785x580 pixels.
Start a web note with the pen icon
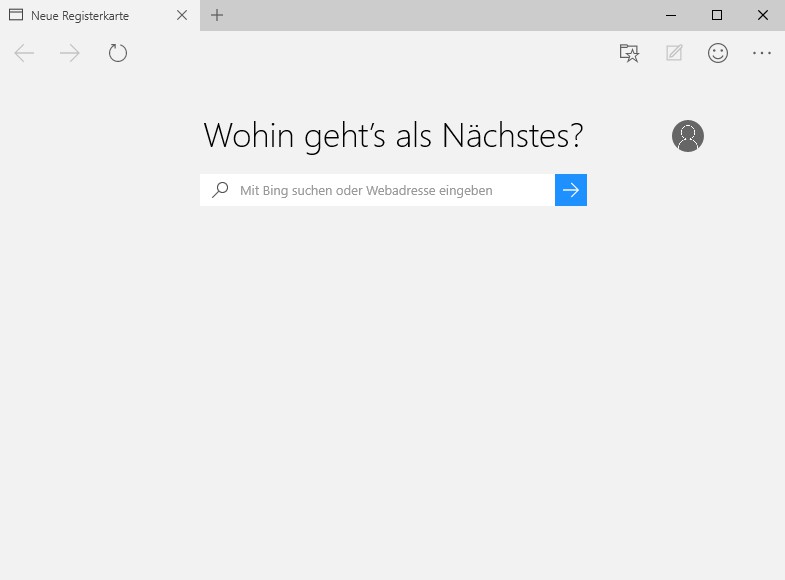click(674, 54)
